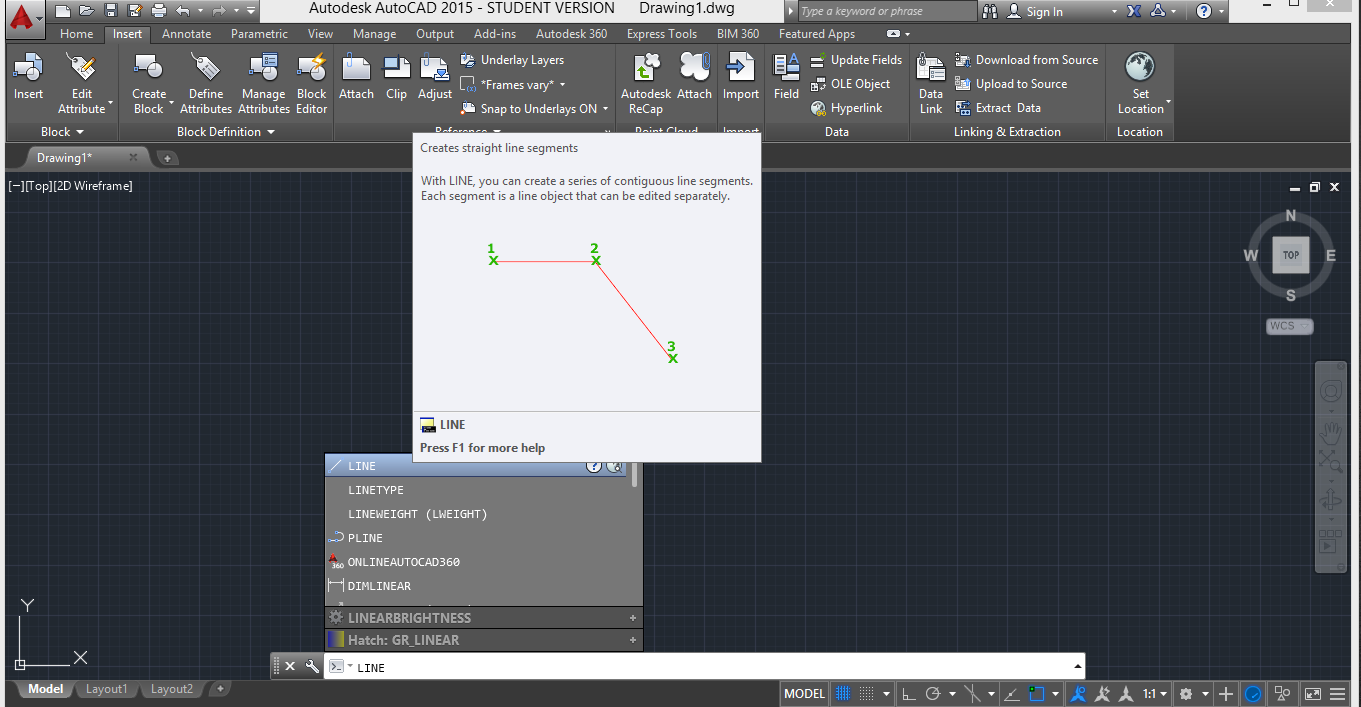
Task: Choose LINETYPE from the suggestion list
Action: [x=376, y=490]
